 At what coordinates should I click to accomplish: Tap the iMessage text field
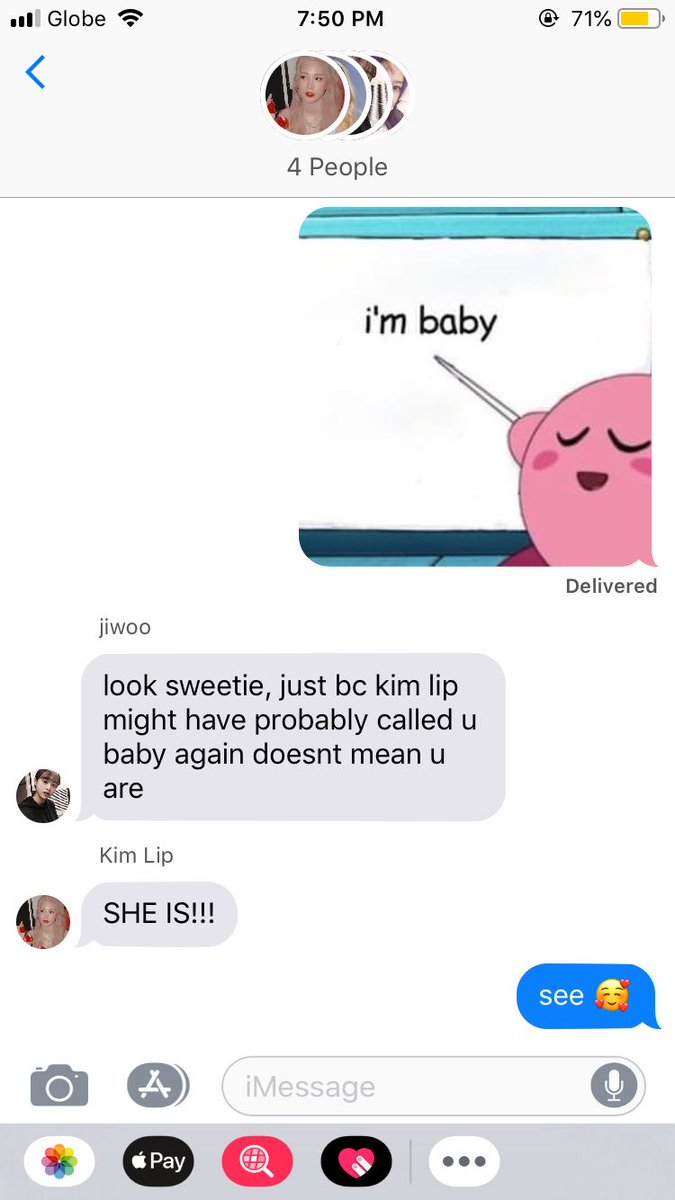[x=433, y=1086]
